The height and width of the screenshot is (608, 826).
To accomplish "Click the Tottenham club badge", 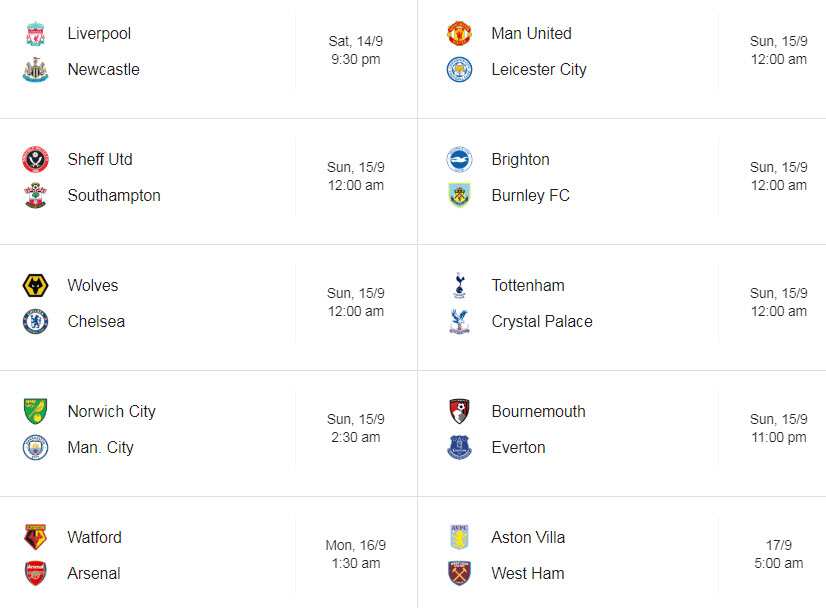I will (x=458, y=285).
